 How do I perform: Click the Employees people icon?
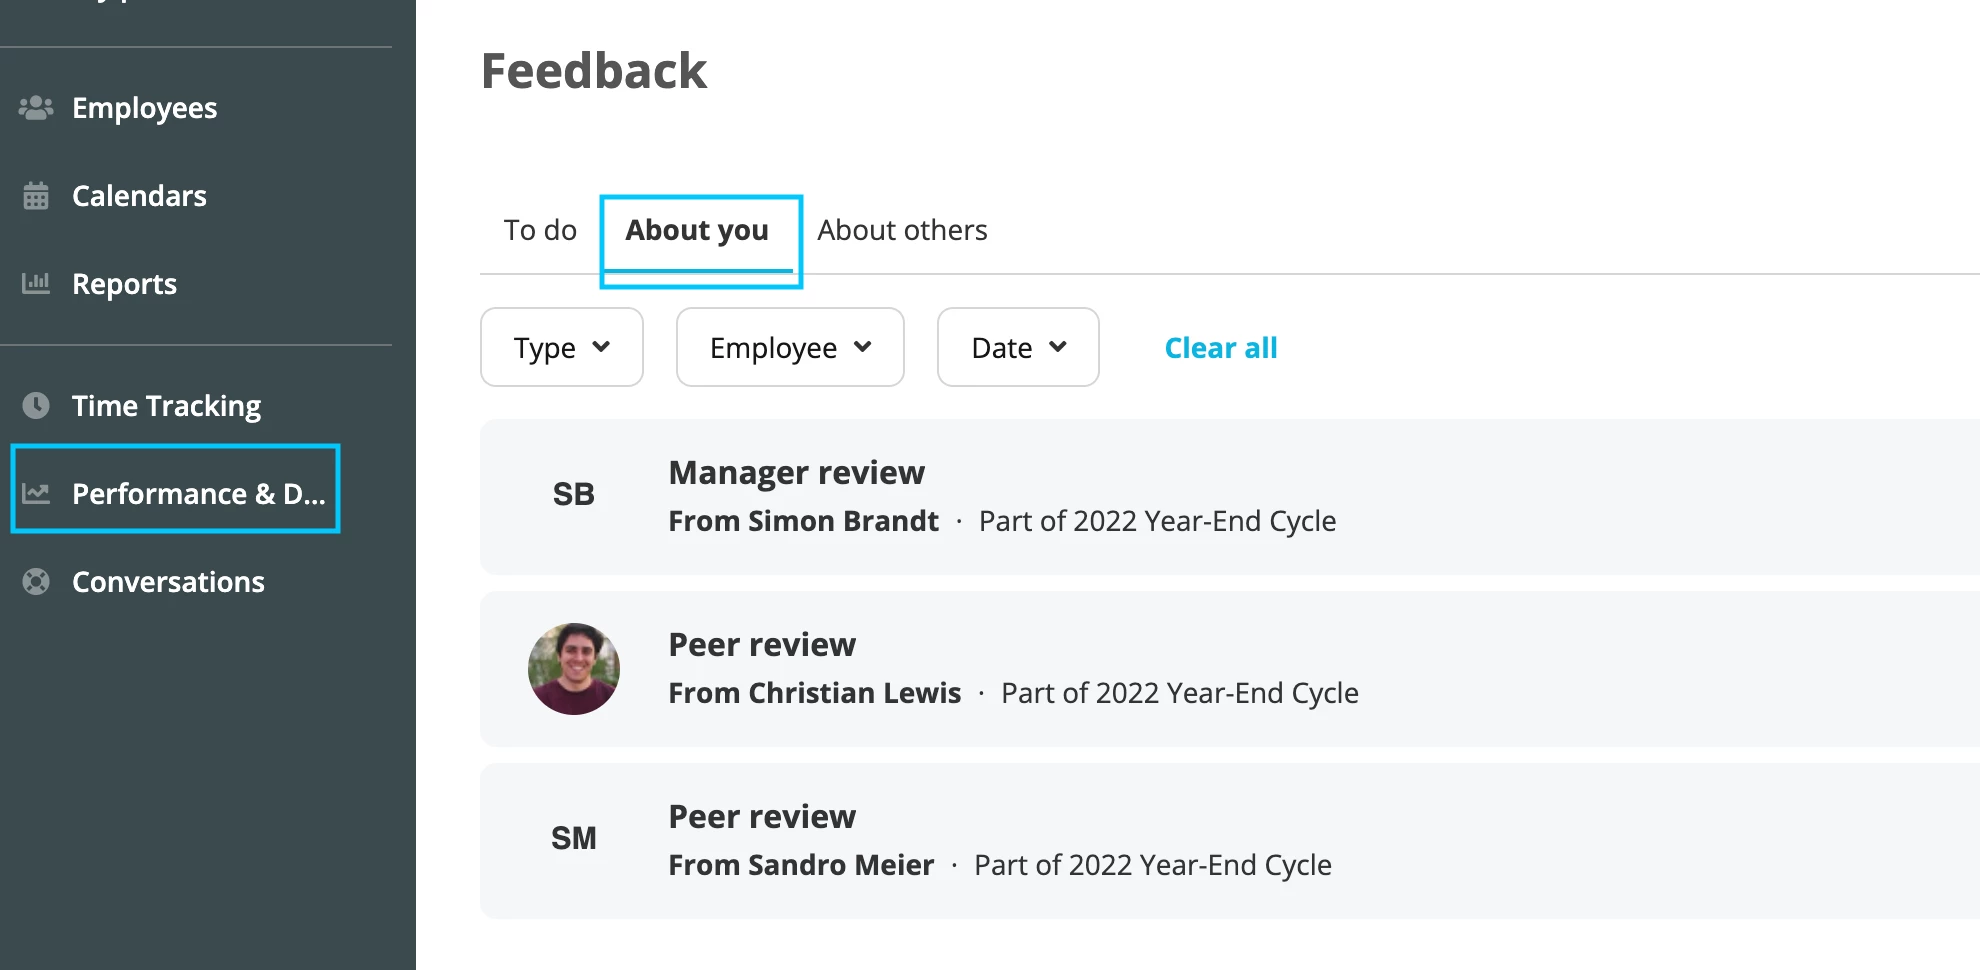tap(36, 108)
